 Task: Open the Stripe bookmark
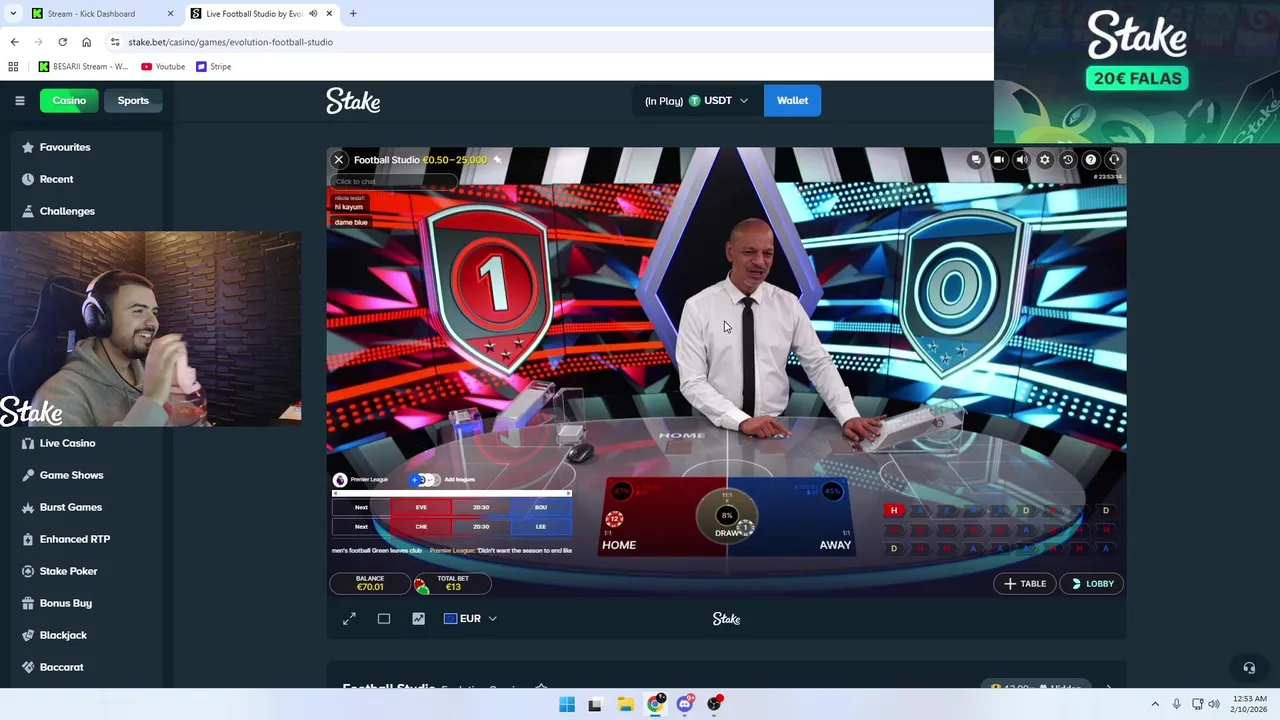(214, 67)
